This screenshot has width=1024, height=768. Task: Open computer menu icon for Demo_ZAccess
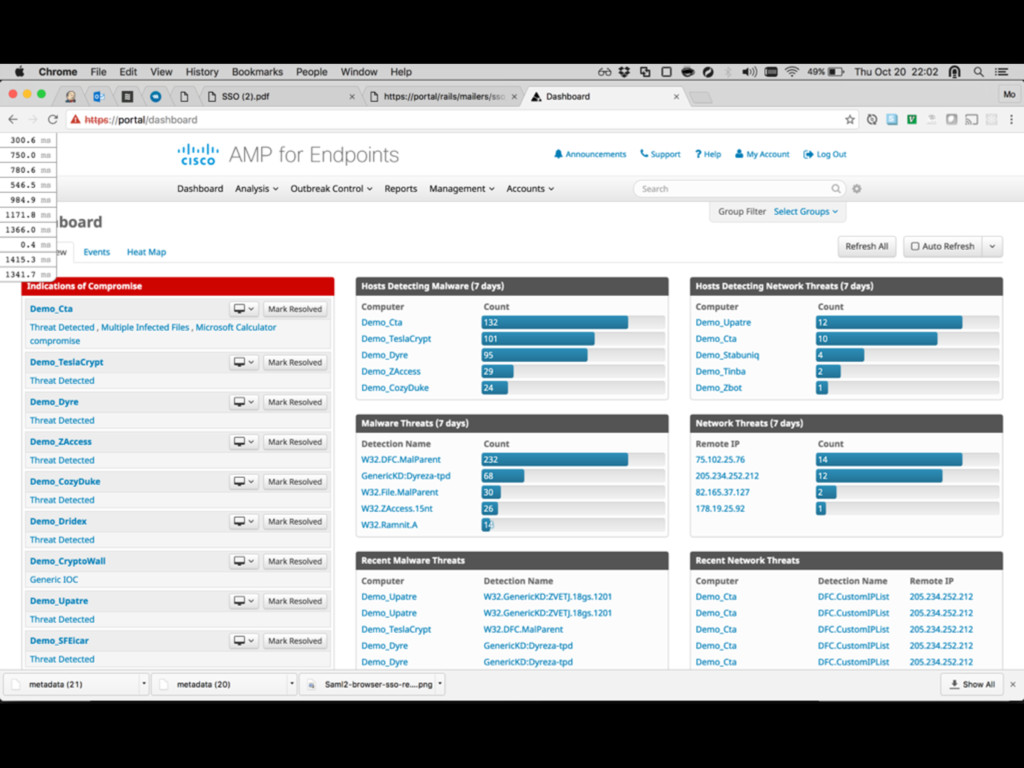[x=244, y=441]
